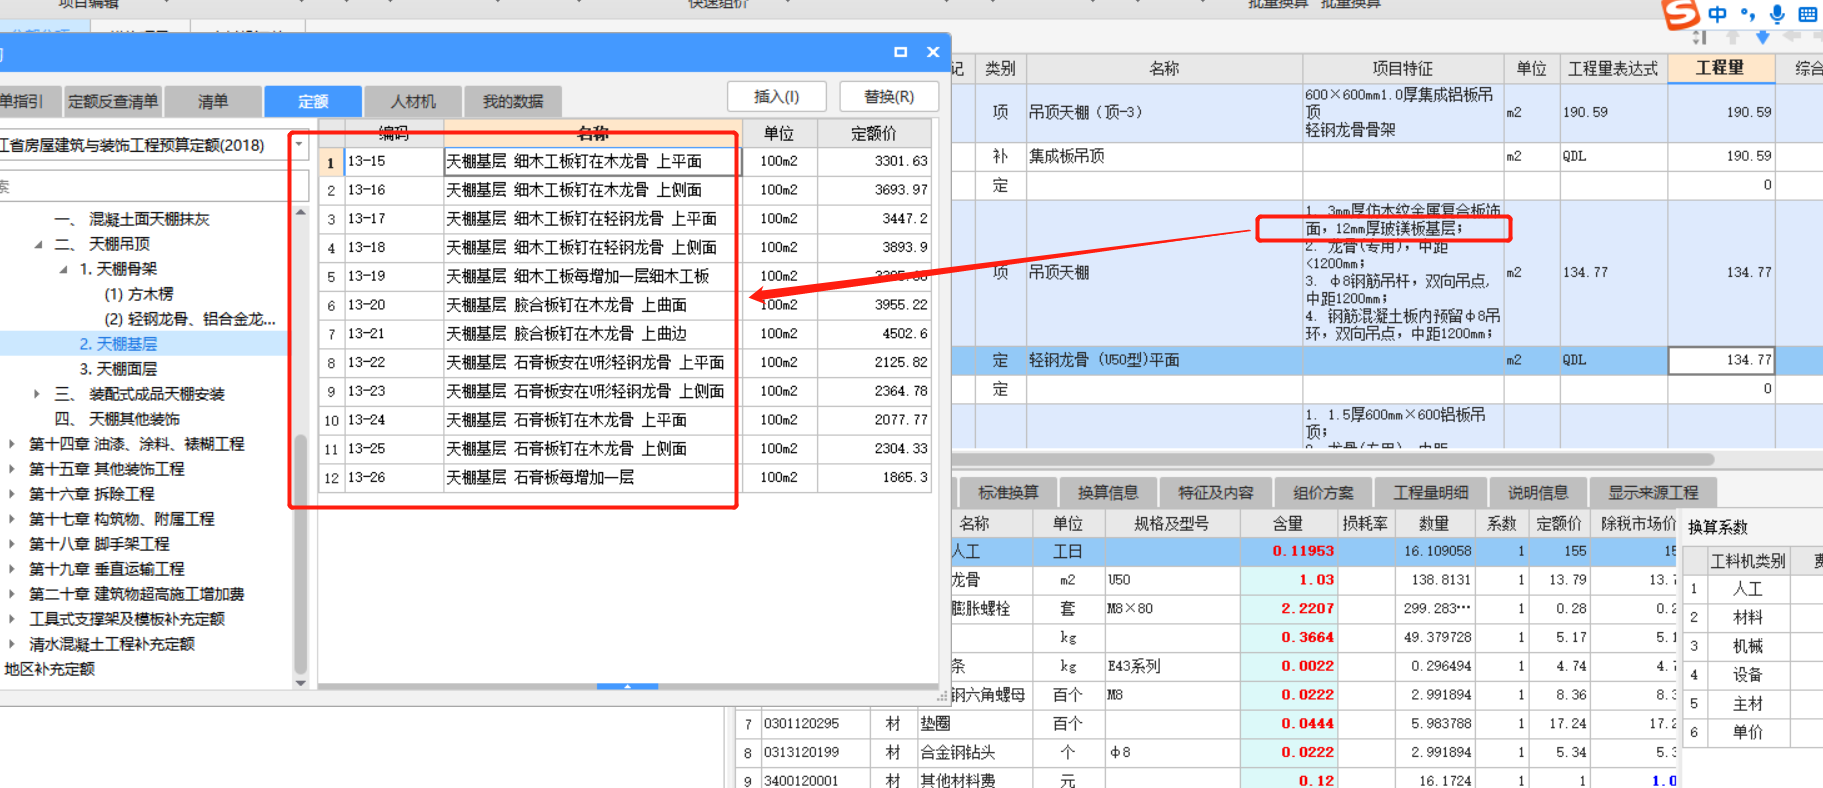This screenshot has width=1823, height=788.
Task: Click the Sogou voice input microphone icon
Action: [1777, 14]
